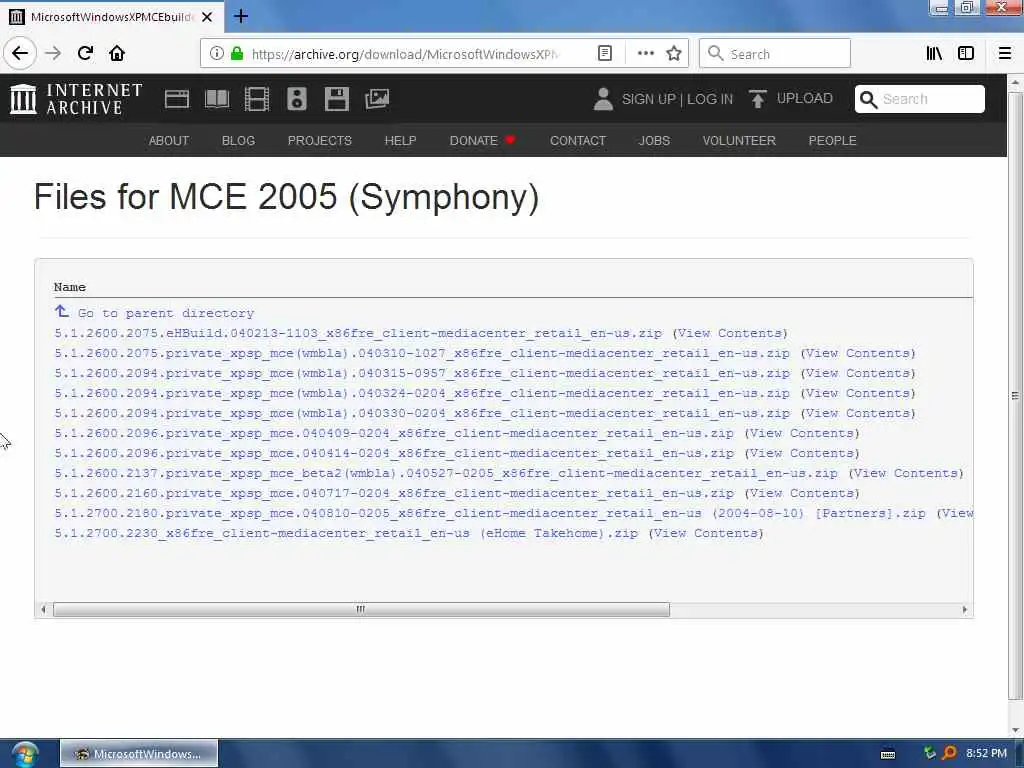Open the Web (Wayback) media icon

click(176, 99)
